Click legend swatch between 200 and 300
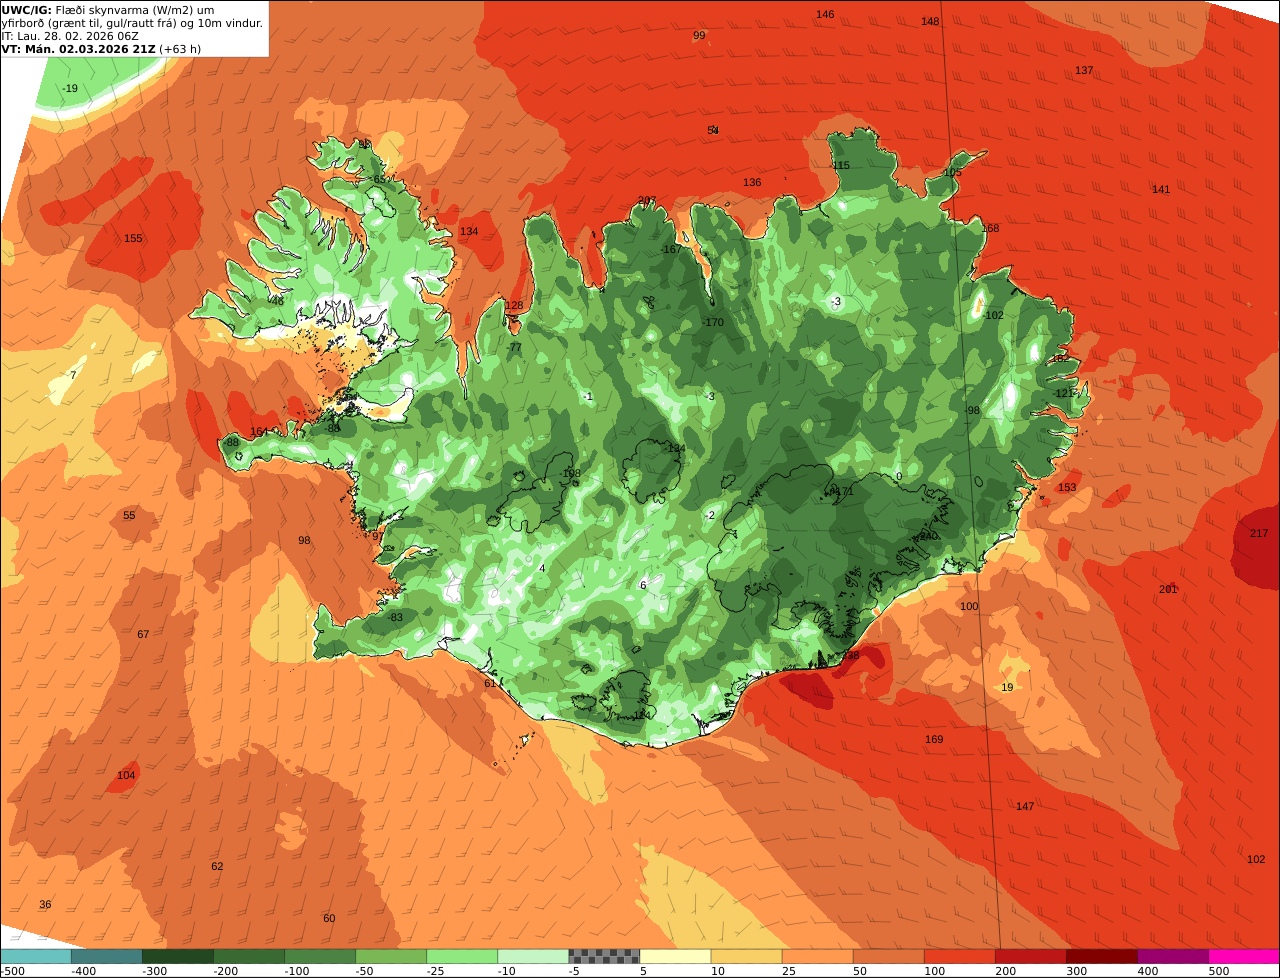Viewport: 1280px width, 978px height. pos(1030,956)
